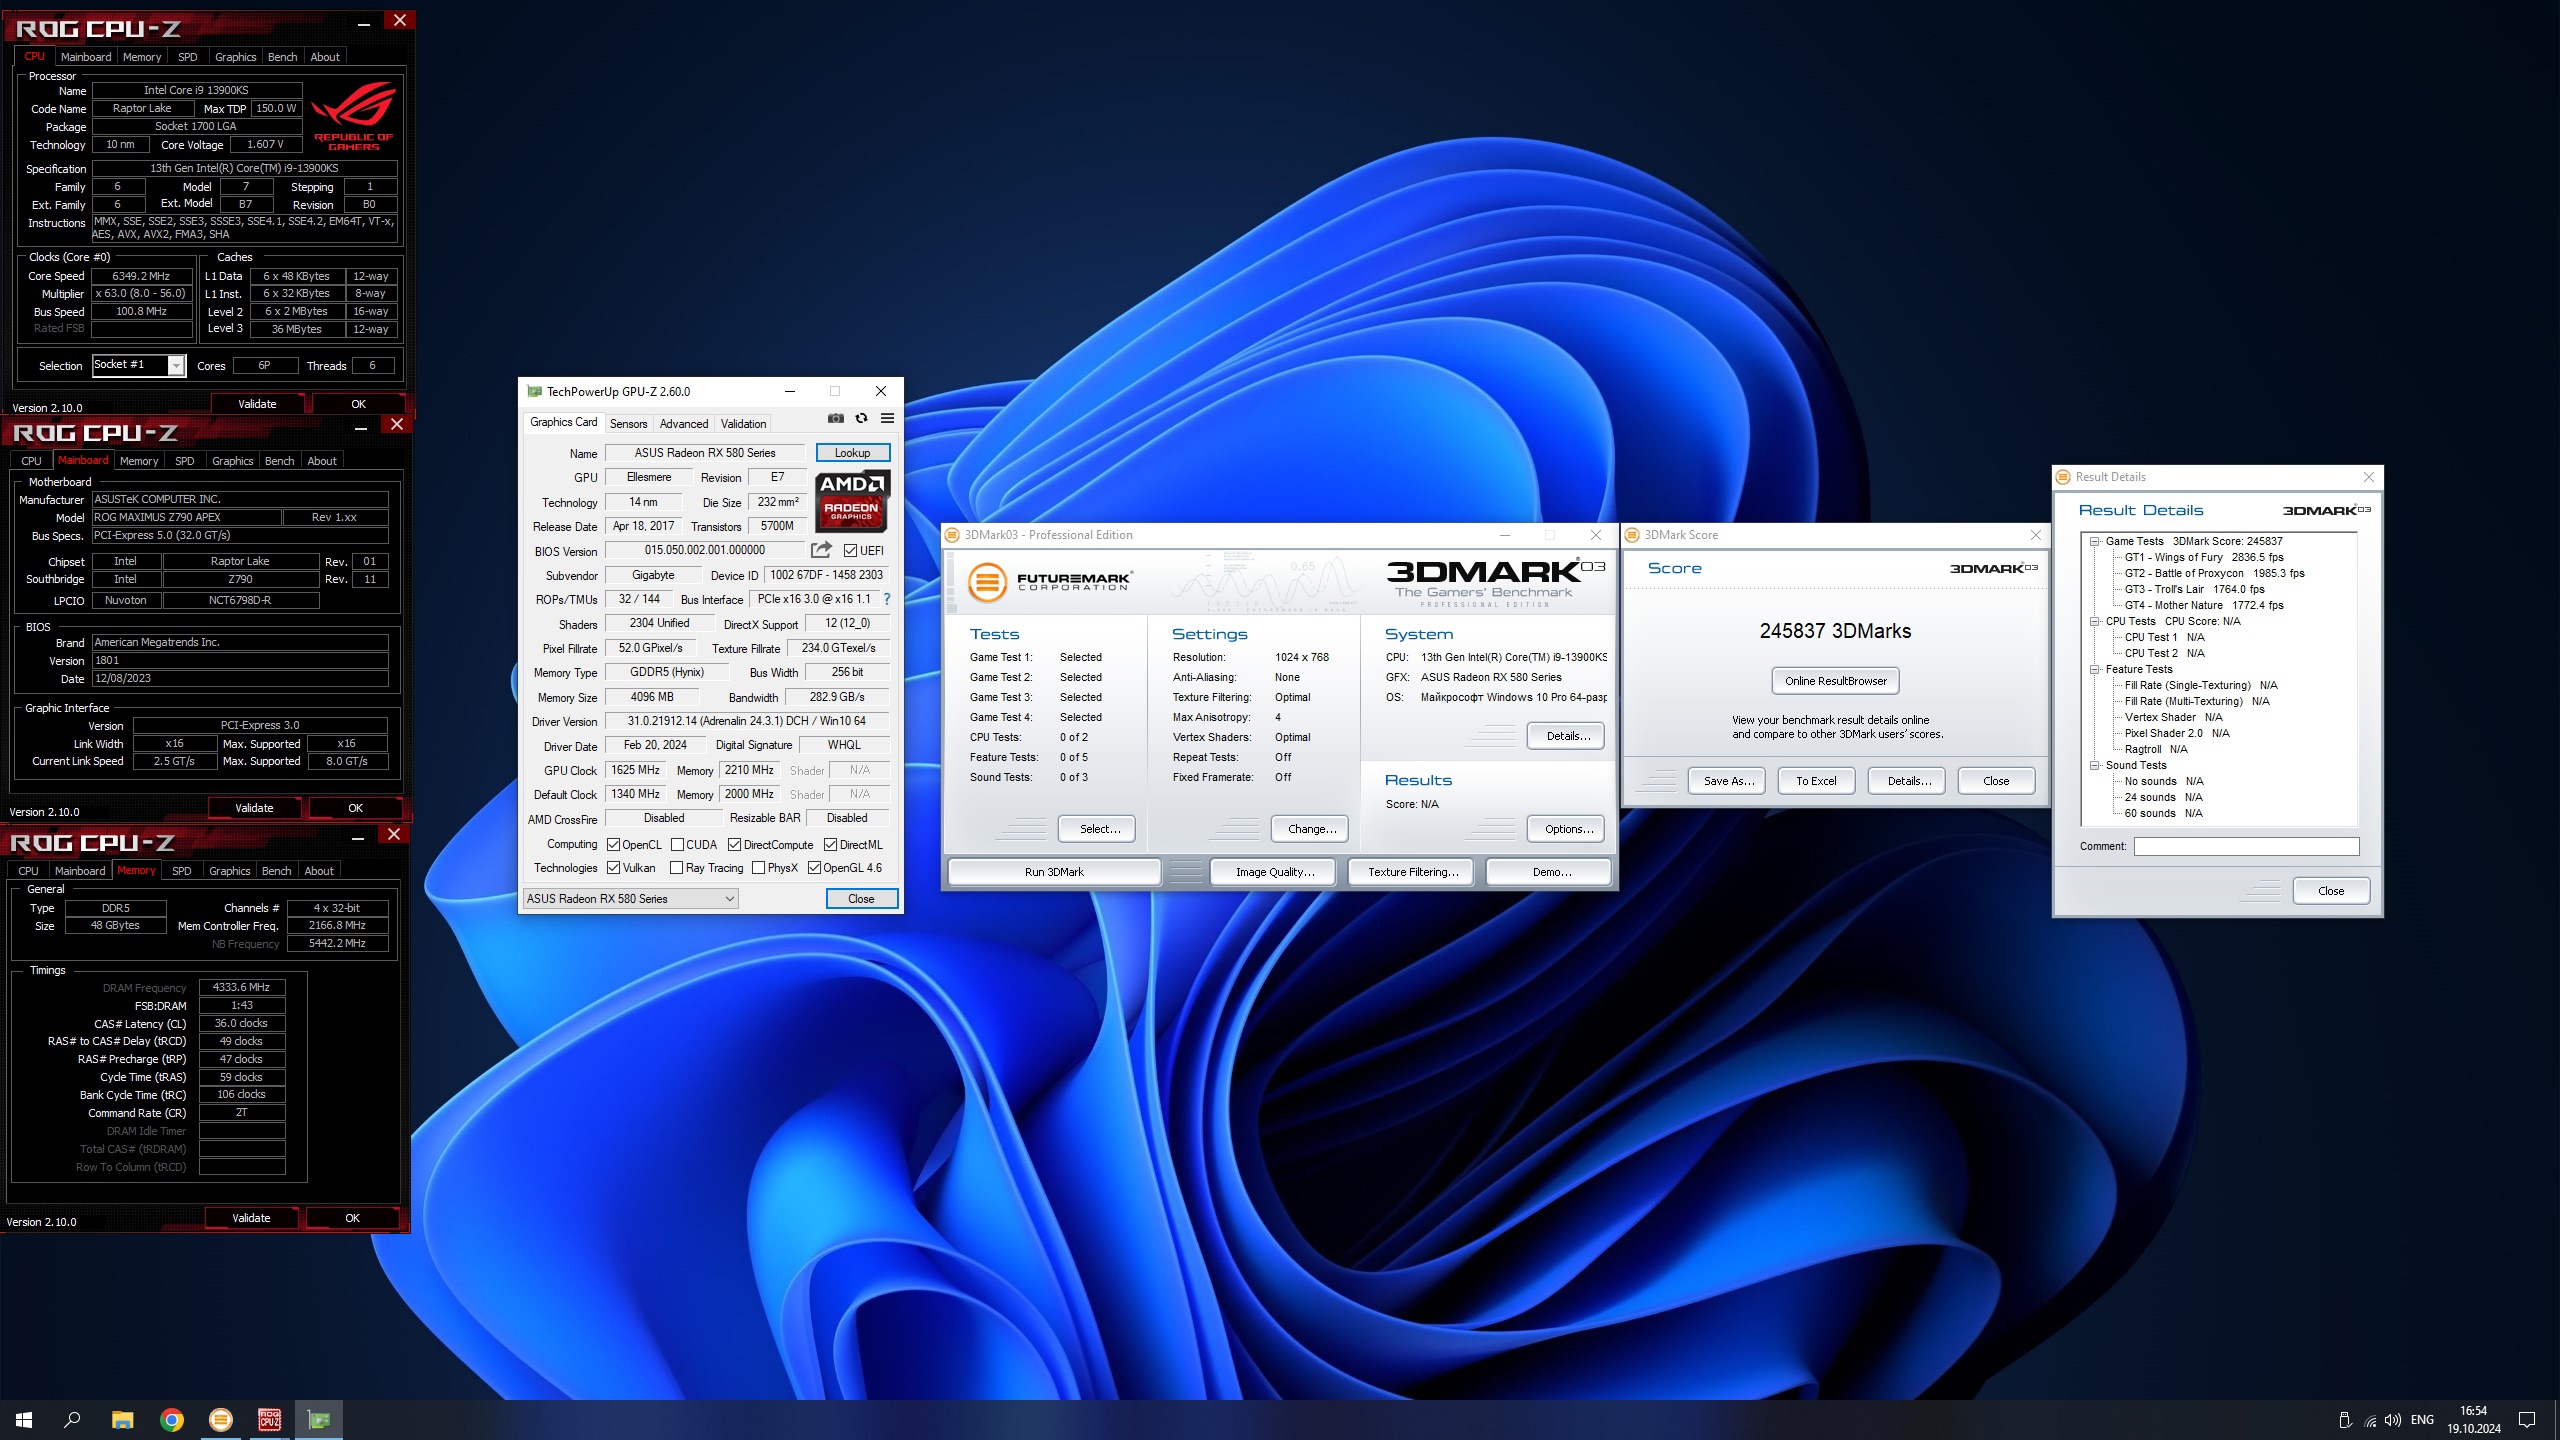Click the 3DMark Score window title icon
Image resolution: width=2560 pixels, height=1440 pixels.
[1632, 535]
